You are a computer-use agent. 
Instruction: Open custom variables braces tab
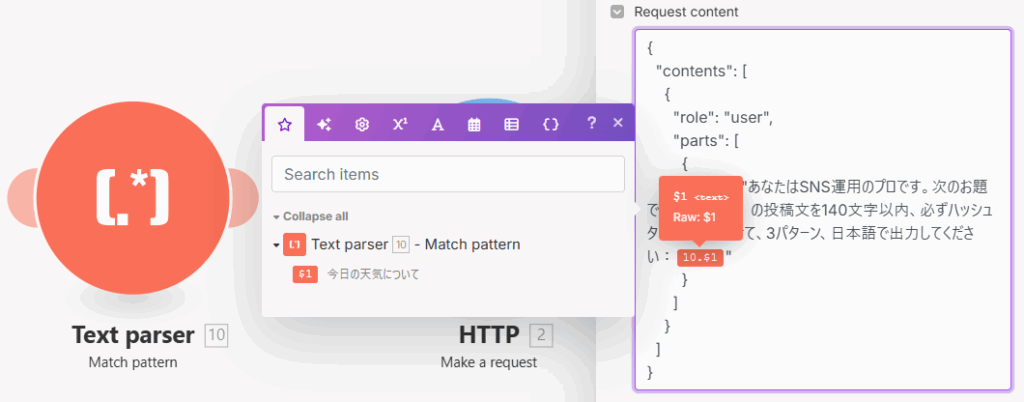pos(550,124)
